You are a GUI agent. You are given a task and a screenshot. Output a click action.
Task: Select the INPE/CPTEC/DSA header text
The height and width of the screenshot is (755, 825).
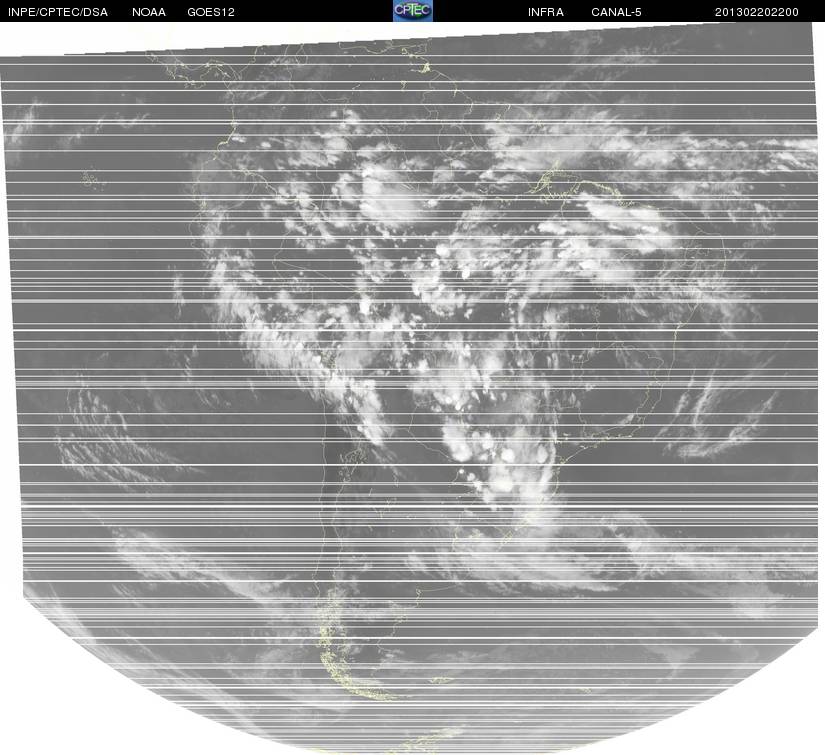pos(58,12)
